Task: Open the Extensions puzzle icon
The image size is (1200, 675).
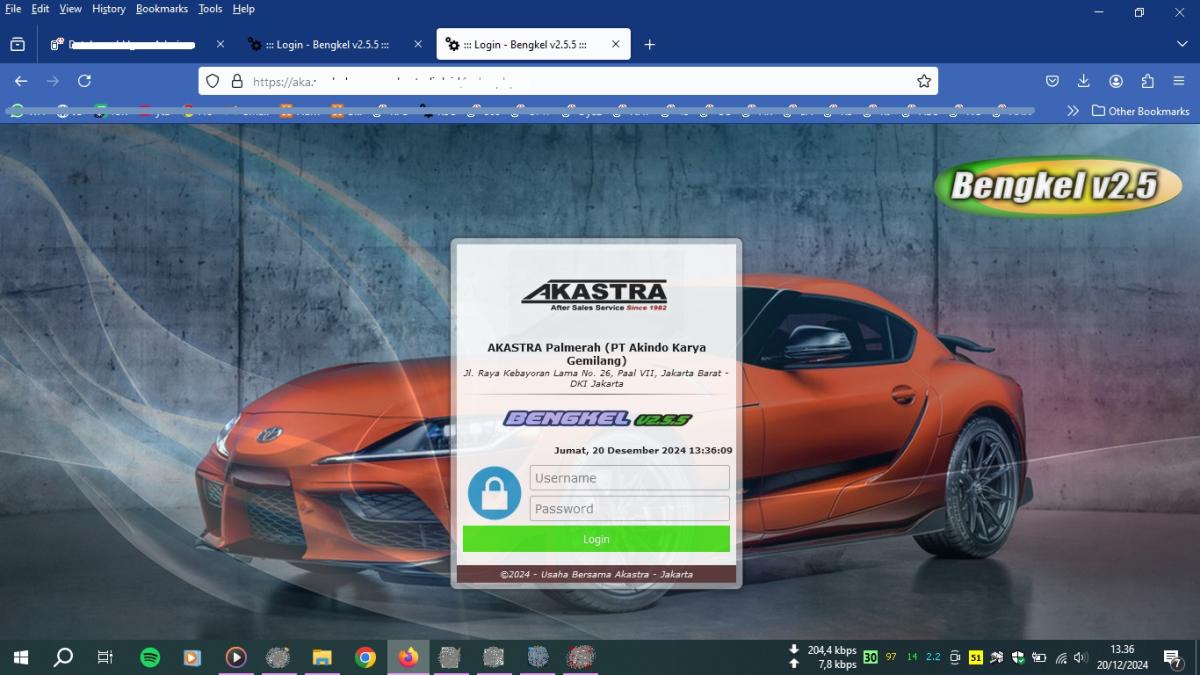Action: point(1148,81)
